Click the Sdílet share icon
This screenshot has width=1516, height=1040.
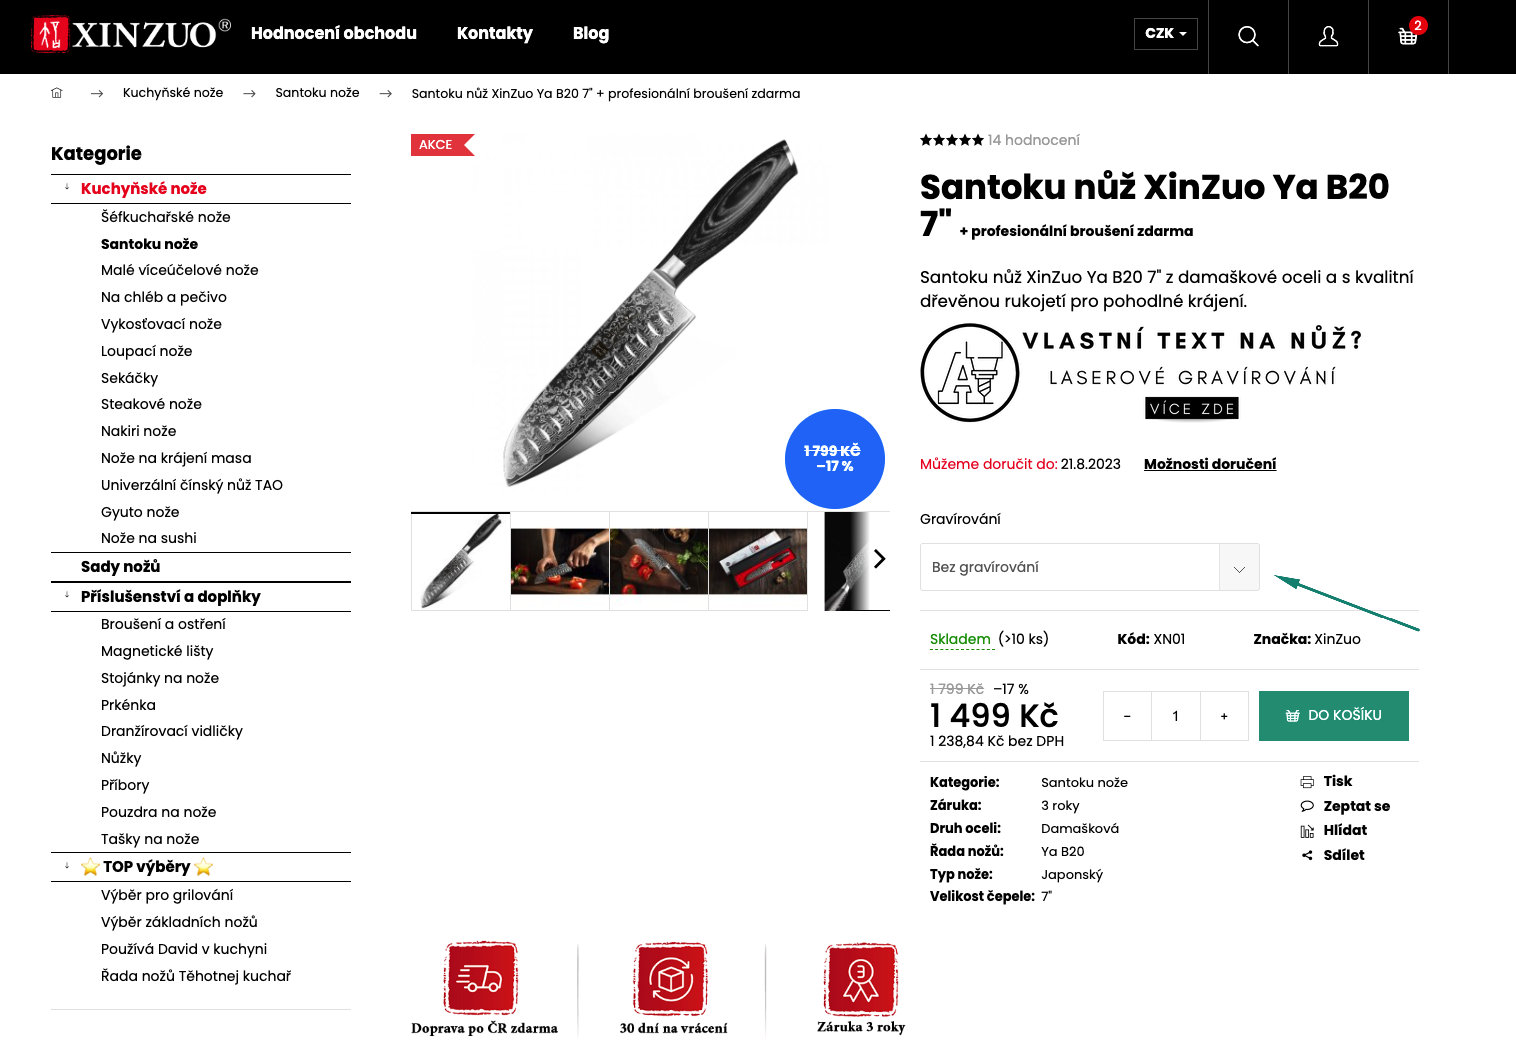(x=1307, y=855)
